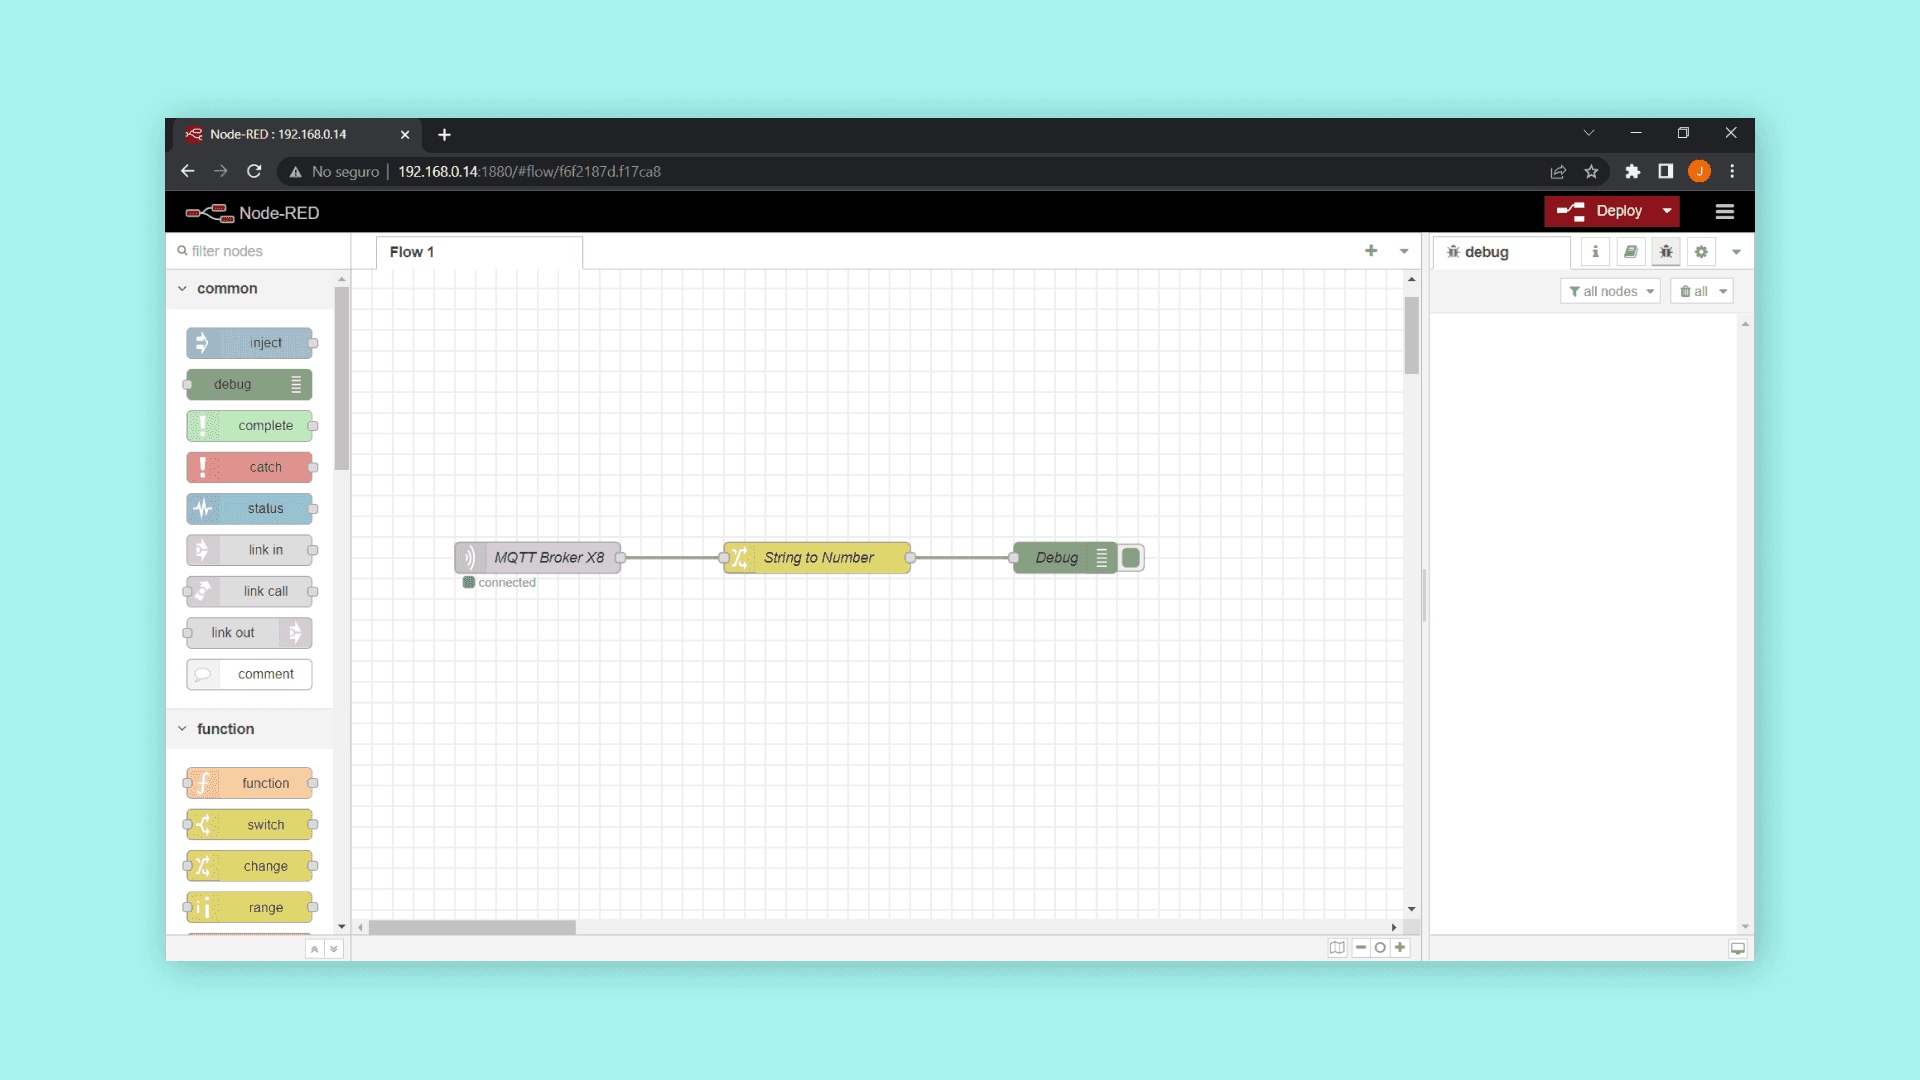1920x1080 pixels.
Task: Select the debug sidebar tab
Action: (1486, 252)
